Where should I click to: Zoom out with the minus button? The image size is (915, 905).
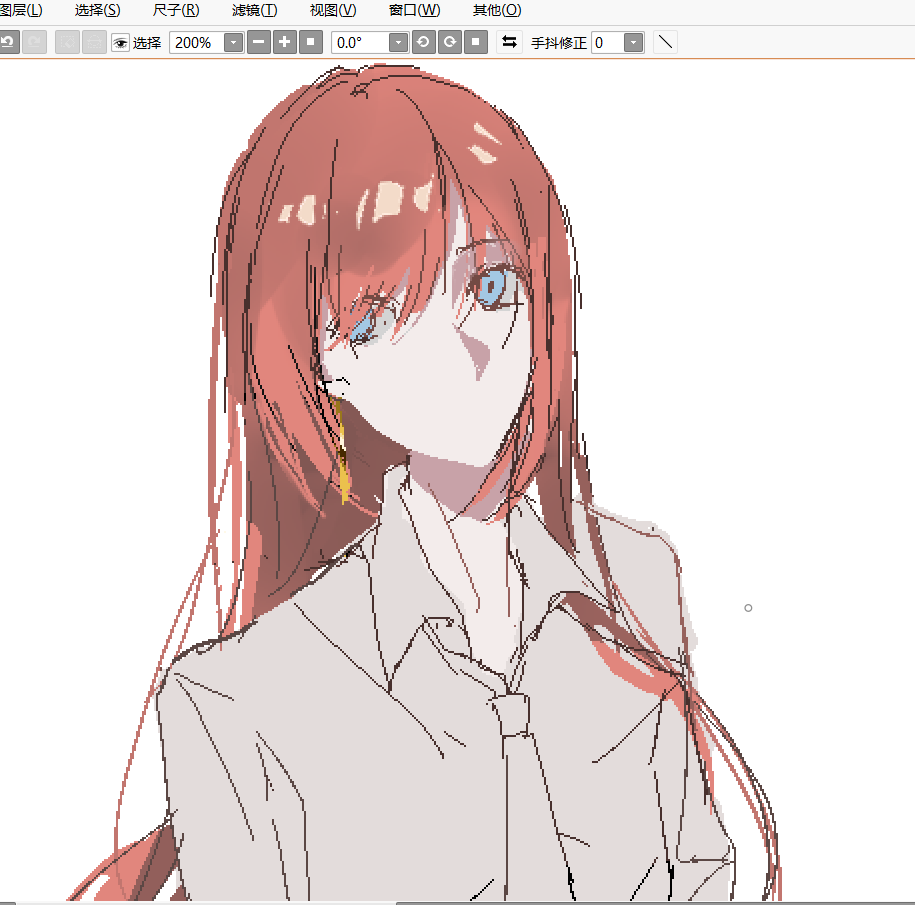coord(259,43)
